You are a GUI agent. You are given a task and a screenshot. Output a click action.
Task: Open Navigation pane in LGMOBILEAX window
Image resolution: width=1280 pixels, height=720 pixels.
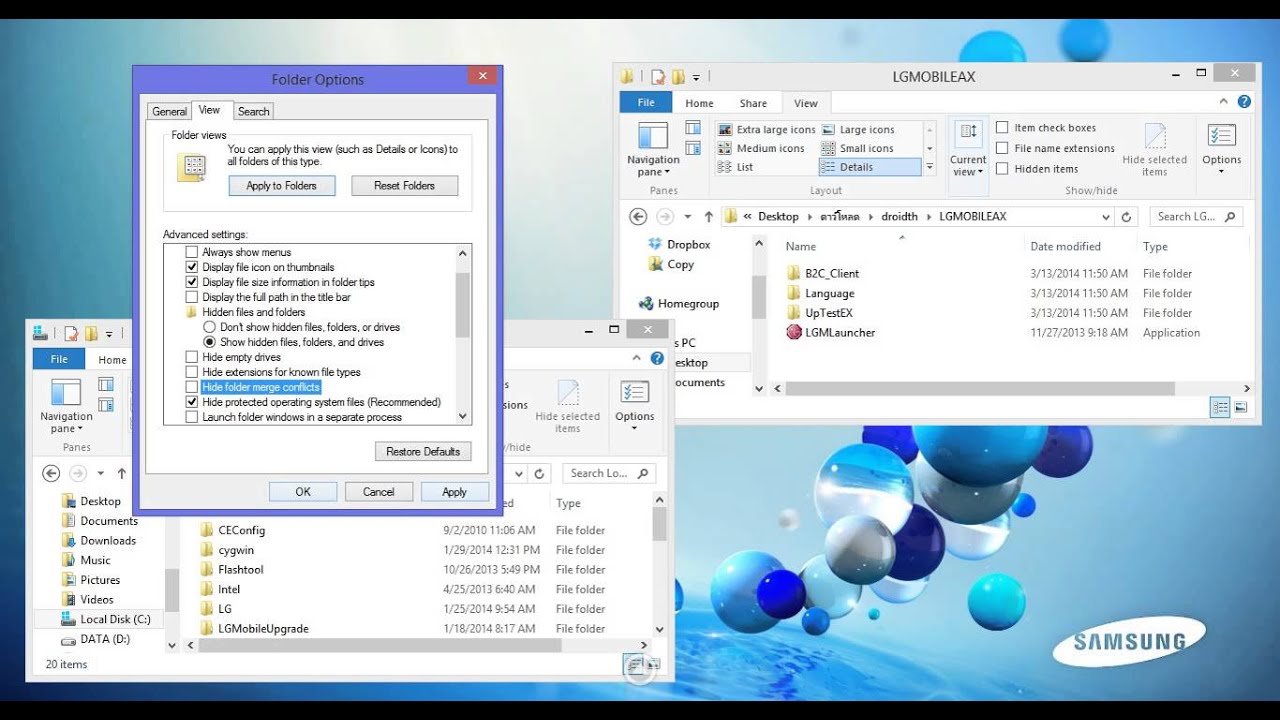(653, 148)
